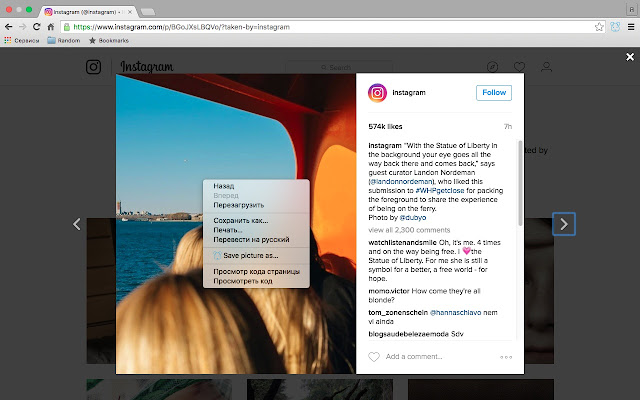
Task: Go back with the browser back arrow
Action: point(9,27)
